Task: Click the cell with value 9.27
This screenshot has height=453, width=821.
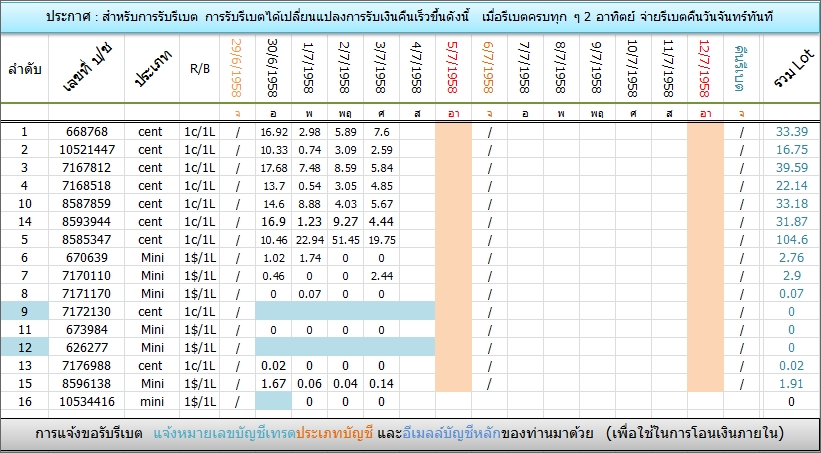Action: 346,222
